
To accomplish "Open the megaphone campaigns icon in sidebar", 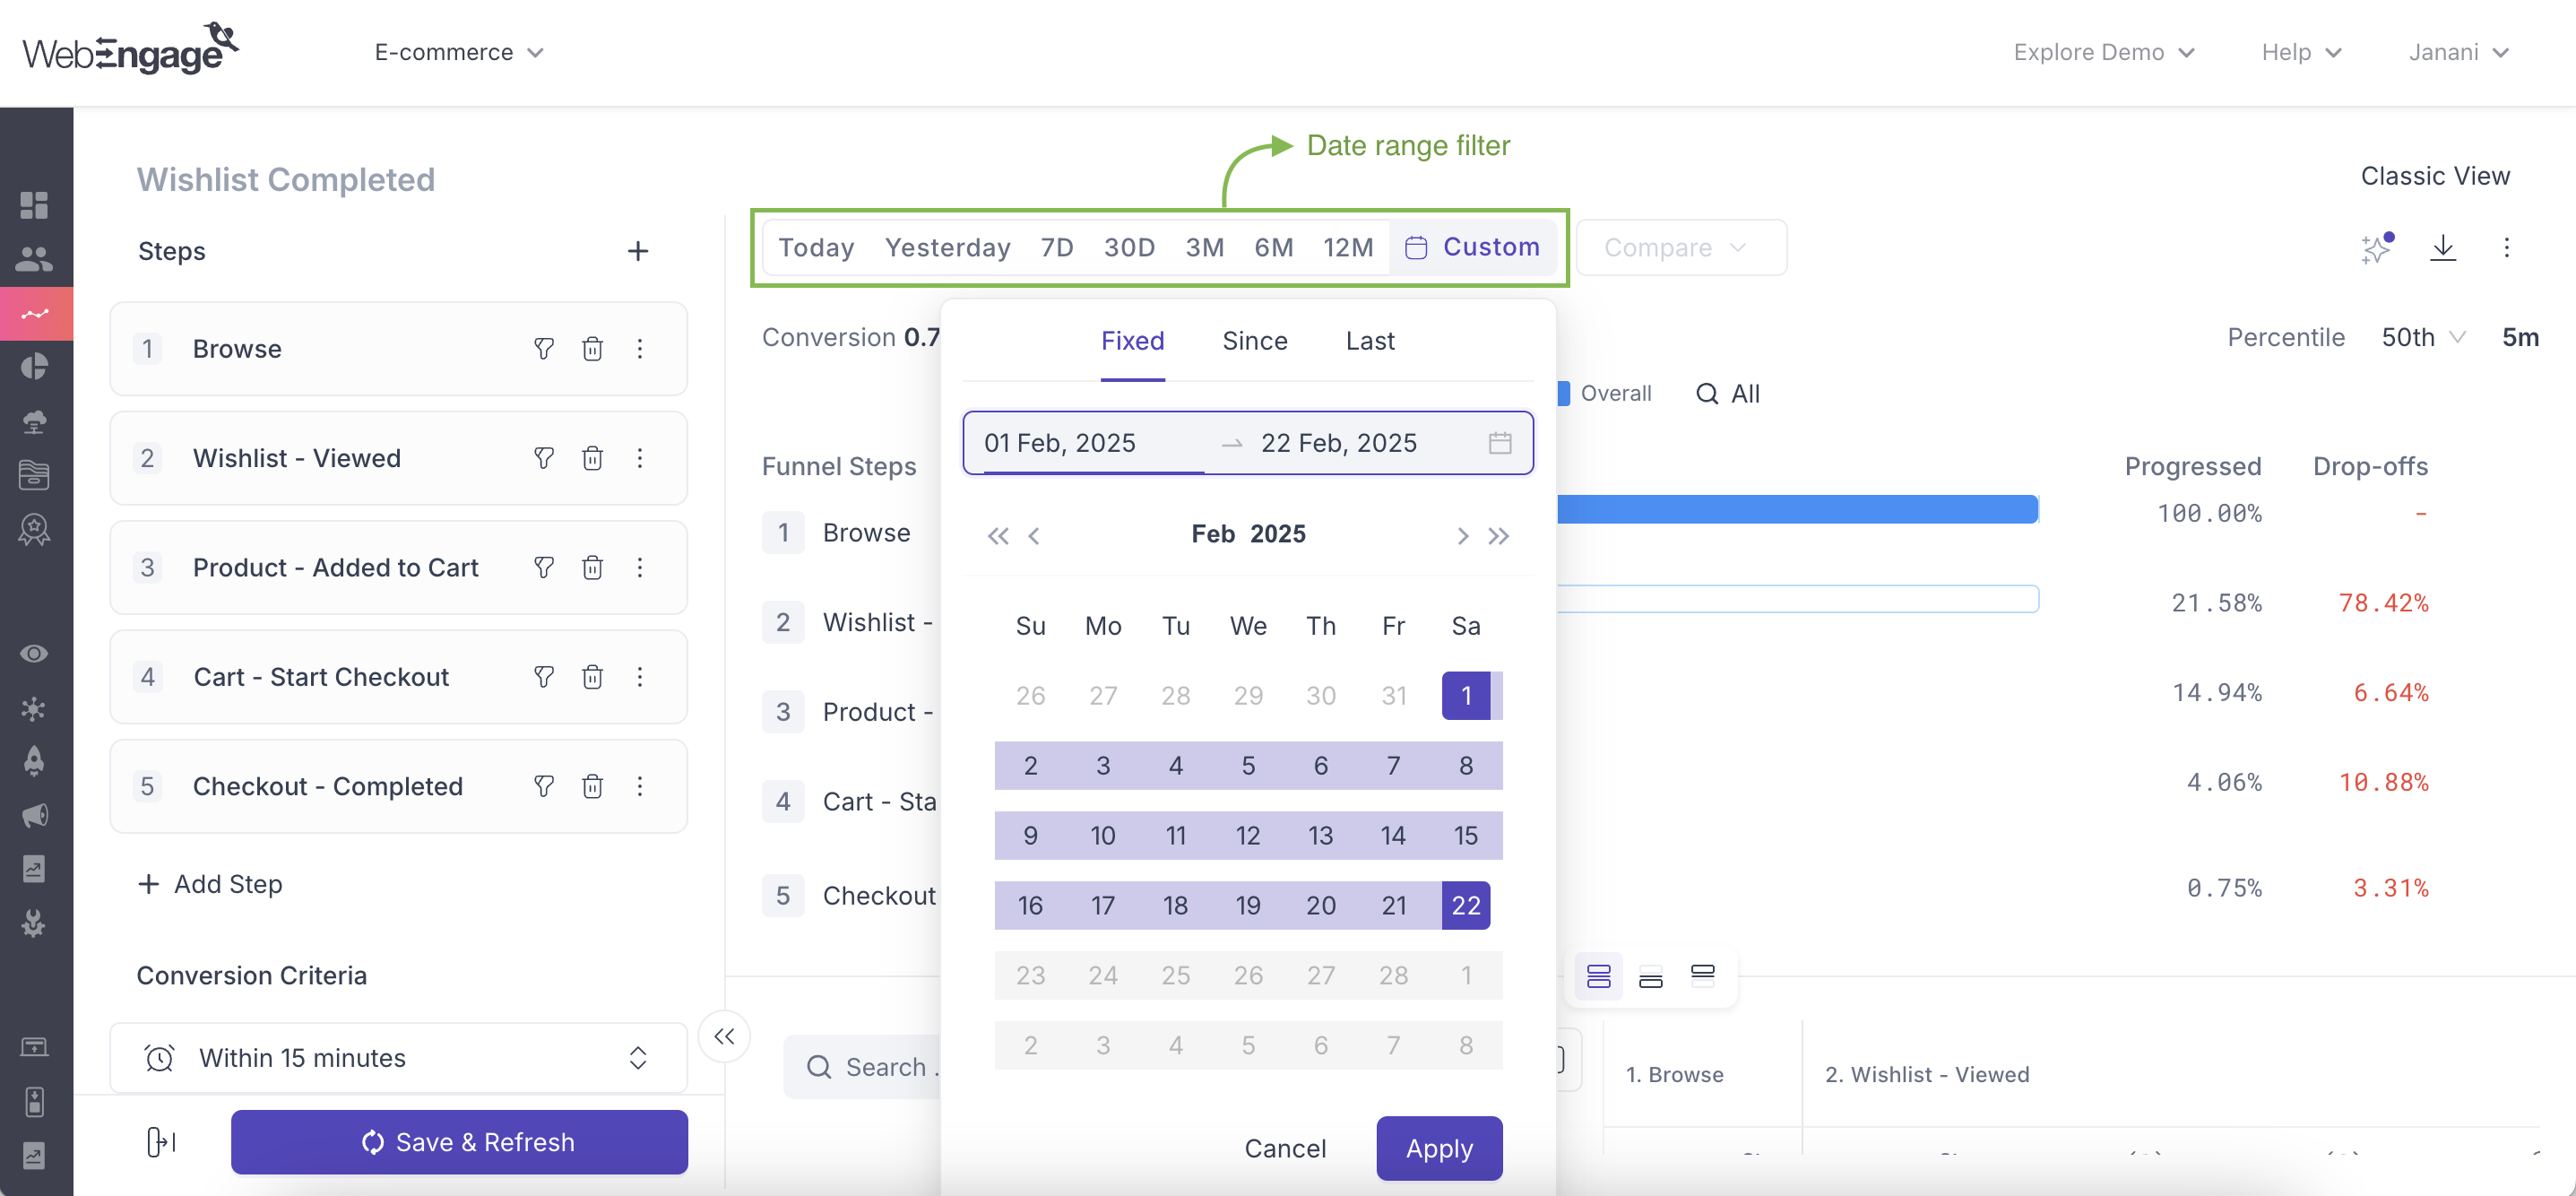I will 34,815.
